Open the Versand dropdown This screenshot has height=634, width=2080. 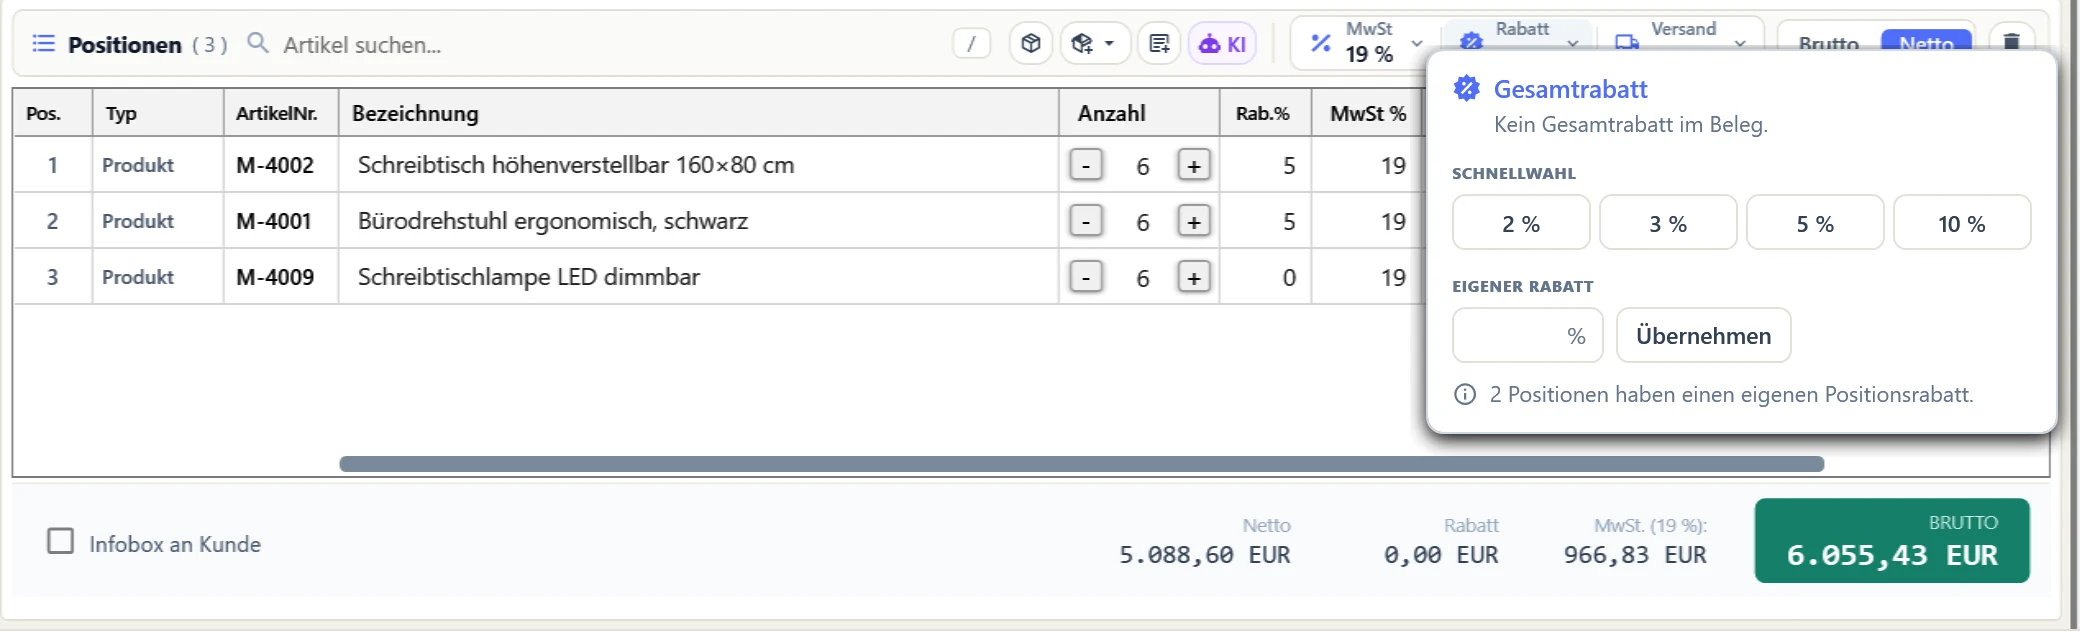pyautogui.click(x=1682, y=36)
